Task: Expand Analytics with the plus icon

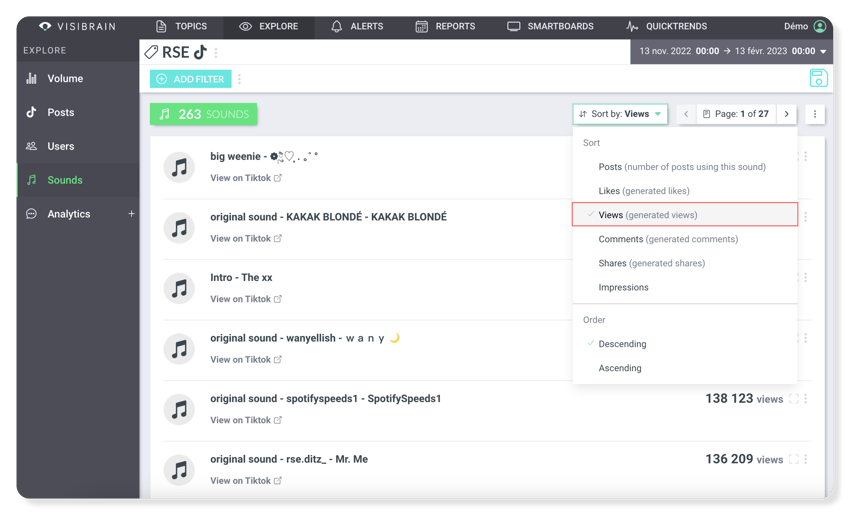Action: click(x=131, y=214)
